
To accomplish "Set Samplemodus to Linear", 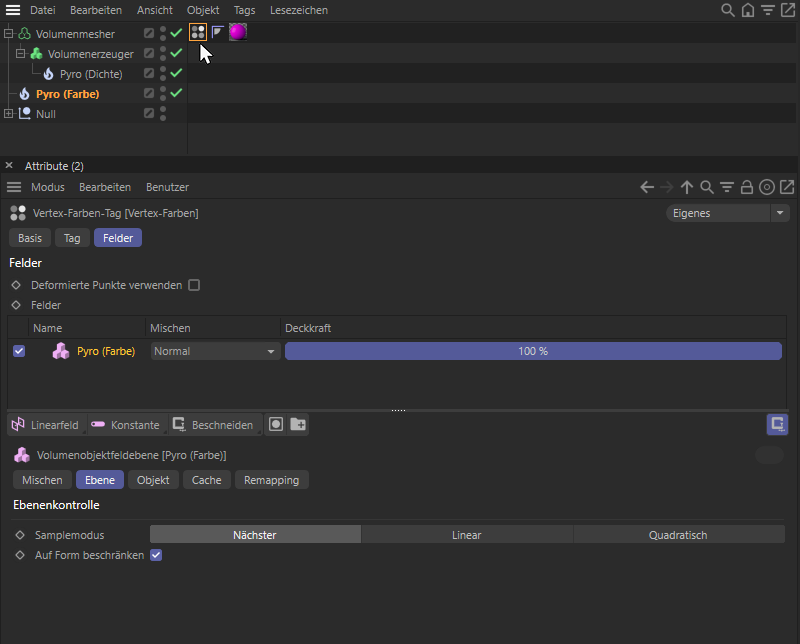I will pos(466,535).
